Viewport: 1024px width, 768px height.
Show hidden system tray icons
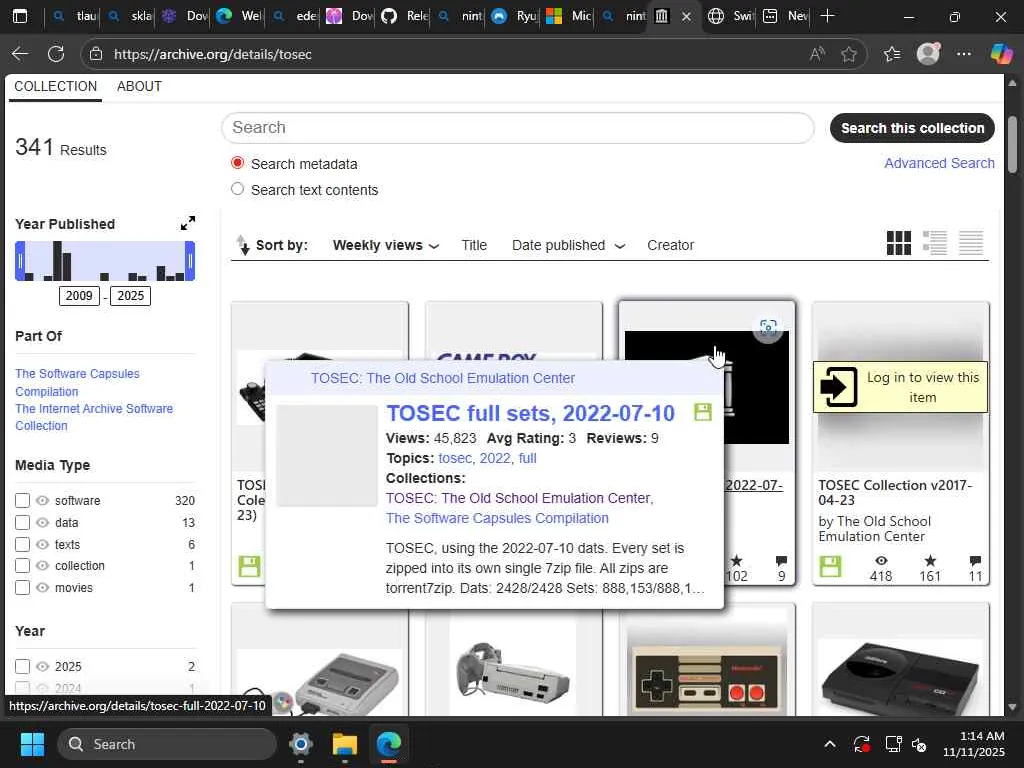point(829,744)
